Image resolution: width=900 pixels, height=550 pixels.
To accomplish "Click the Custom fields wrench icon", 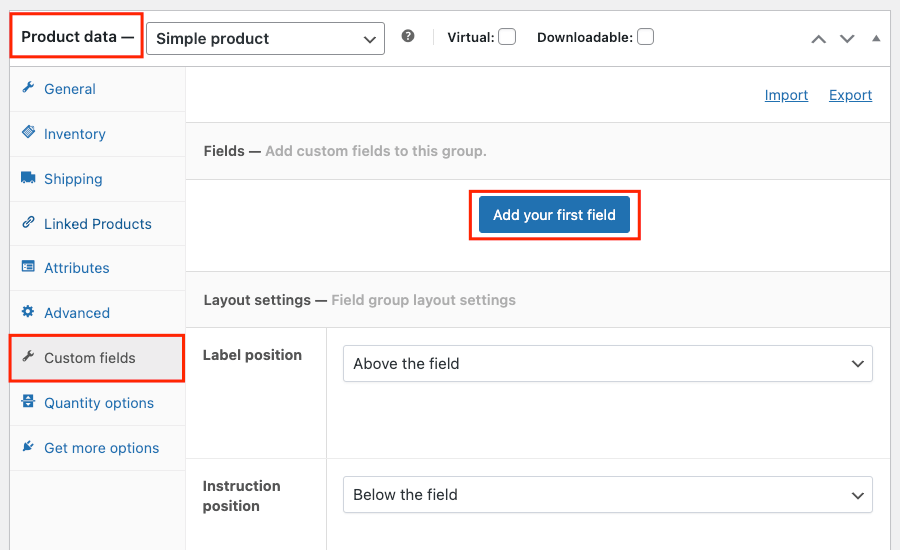I will [x=28, y=357].
